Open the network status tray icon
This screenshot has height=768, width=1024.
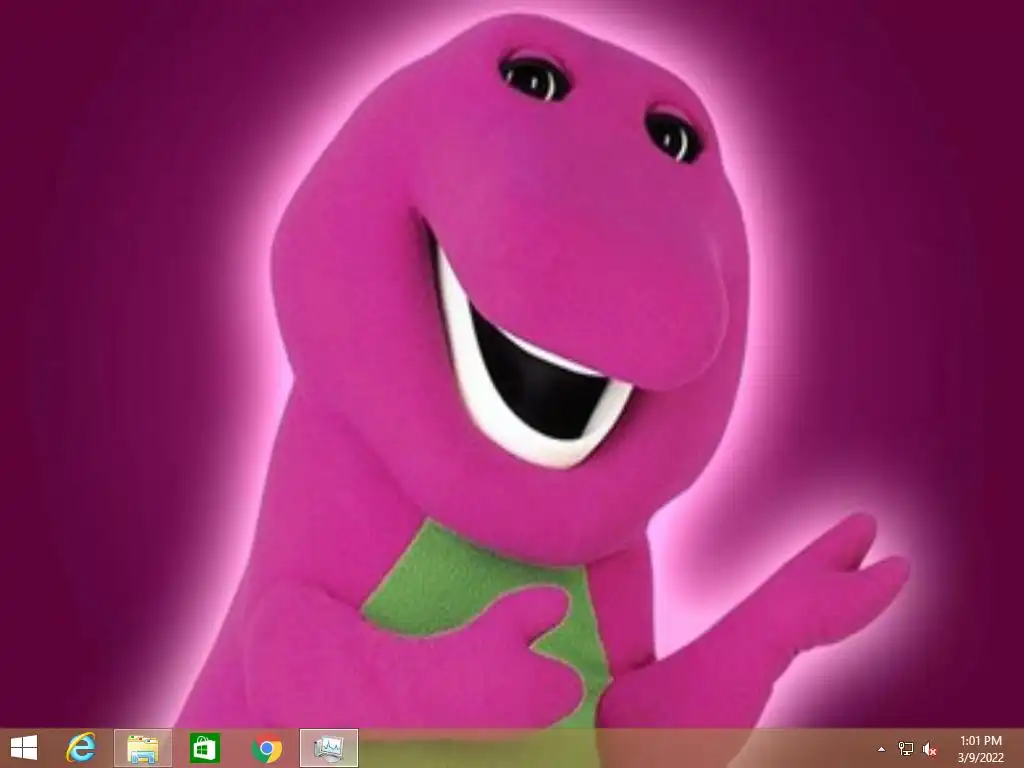tap(905, 748)
